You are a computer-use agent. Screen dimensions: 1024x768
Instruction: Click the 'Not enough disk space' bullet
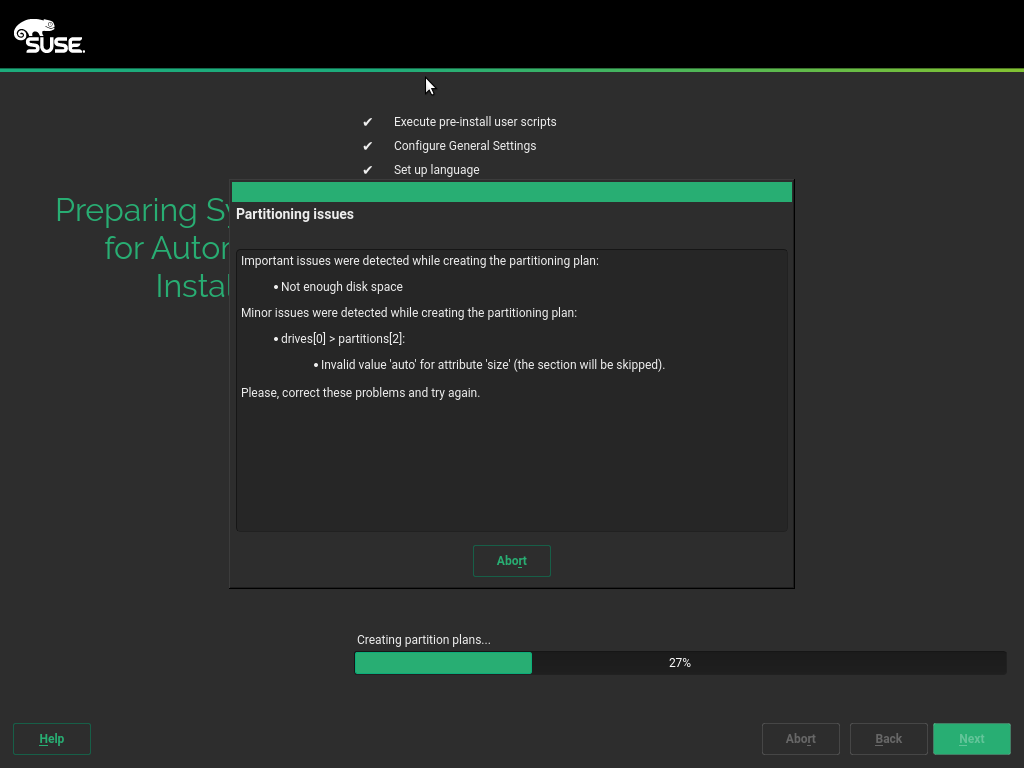(341, 287)
